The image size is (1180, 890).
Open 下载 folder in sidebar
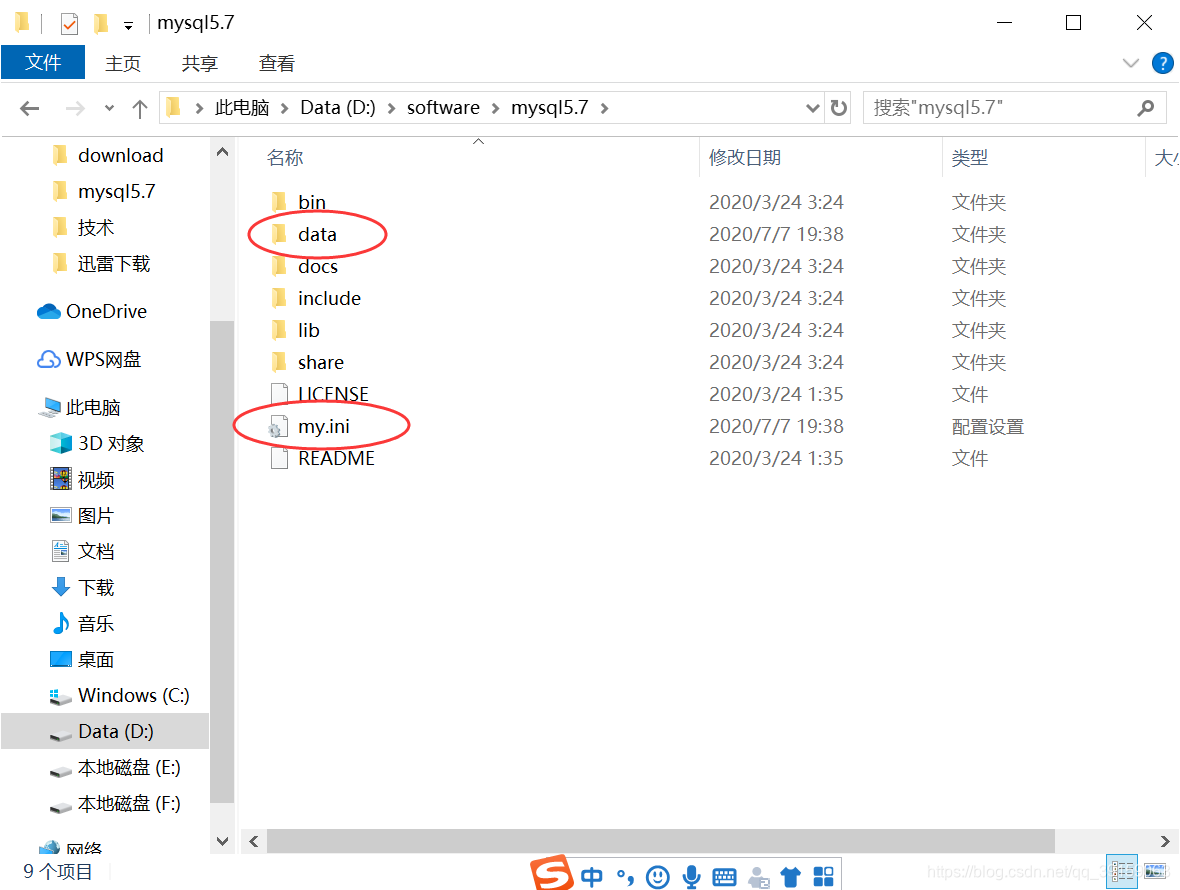click(96, 588)
